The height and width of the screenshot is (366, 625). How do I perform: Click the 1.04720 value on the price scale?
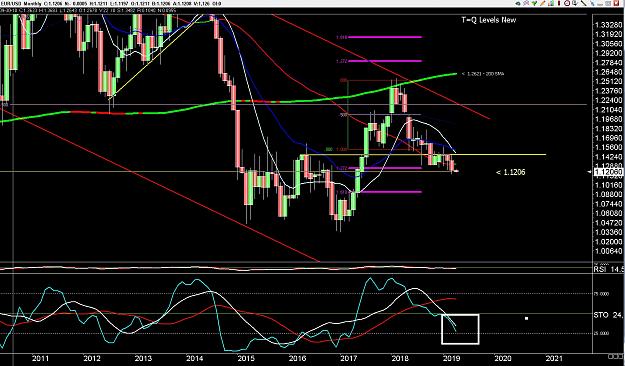(608, 222)
